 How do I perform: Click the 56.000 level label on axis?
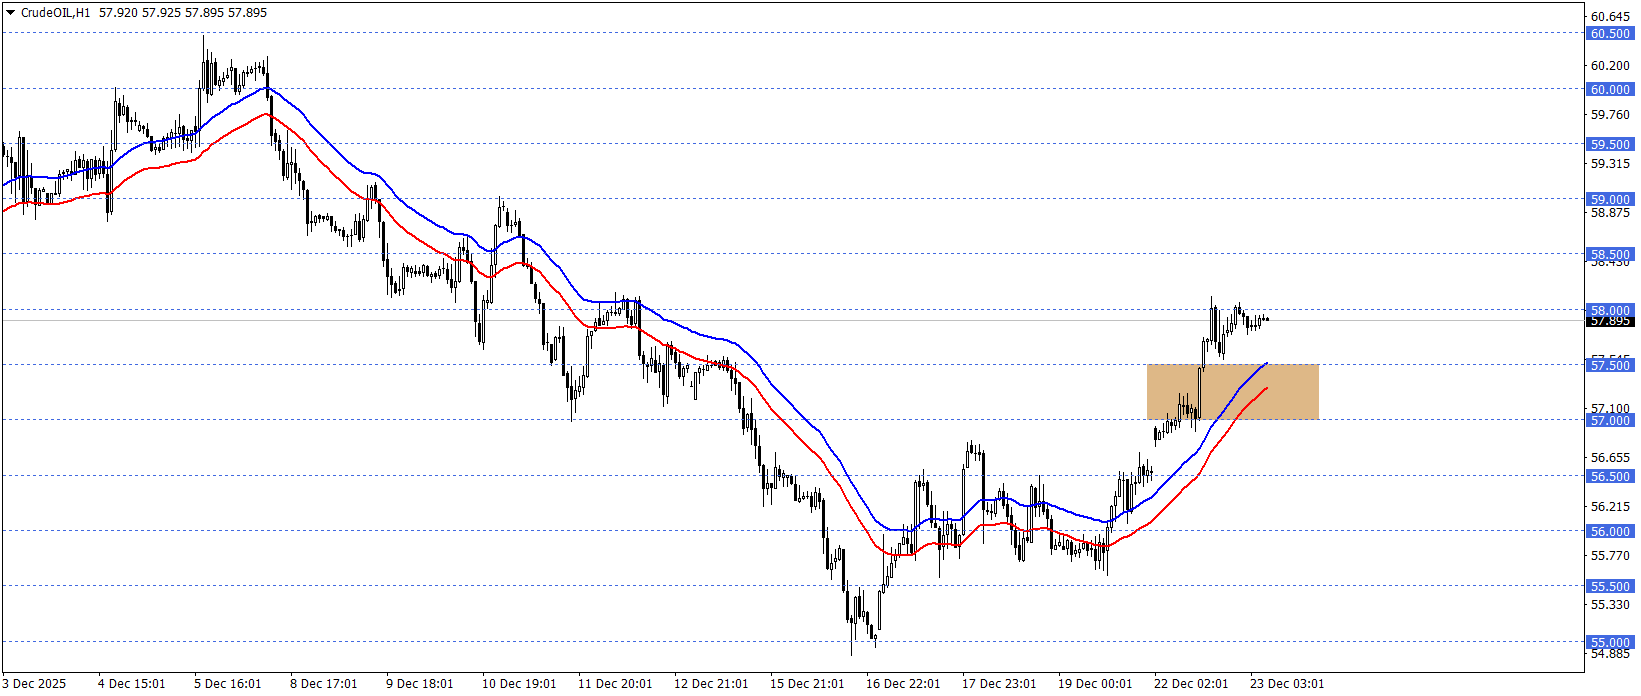[1610, 531]
